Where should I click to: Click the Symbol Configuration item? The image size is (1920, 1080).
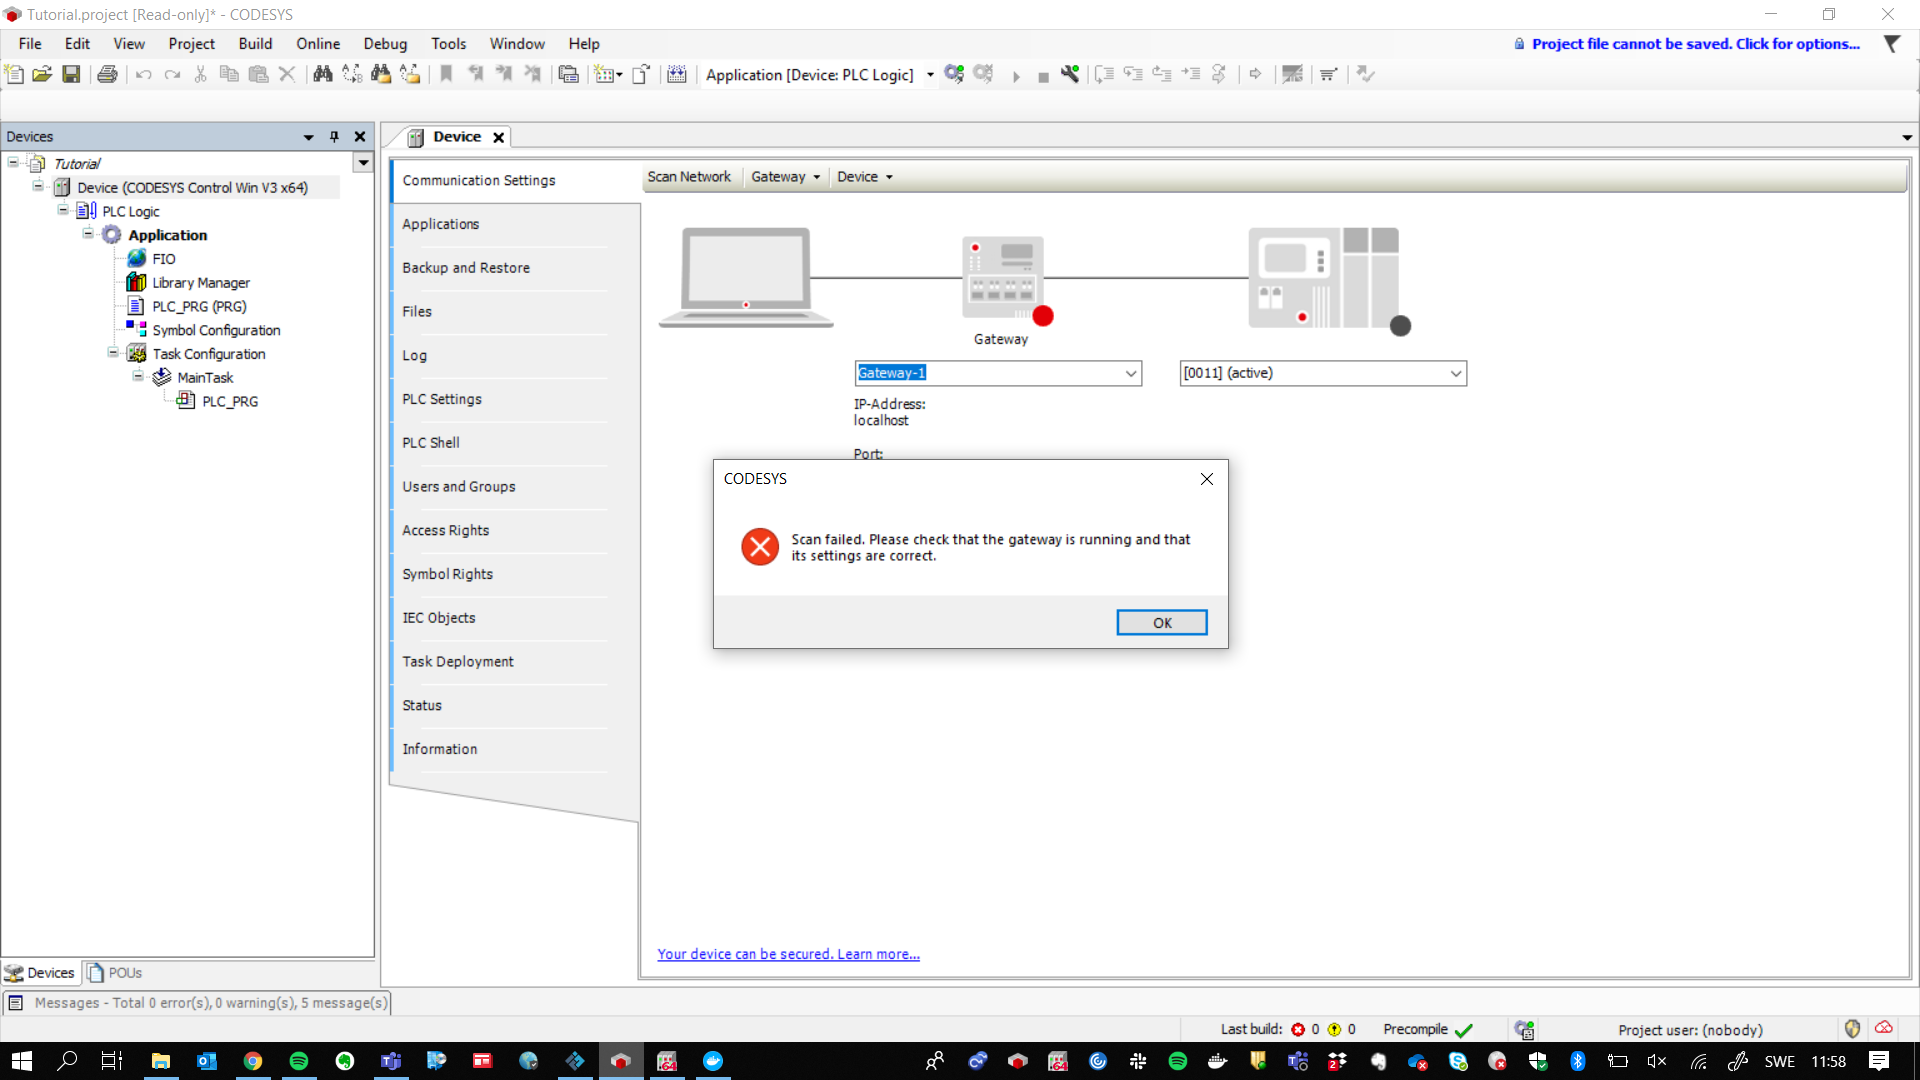(x=216, y=330)
